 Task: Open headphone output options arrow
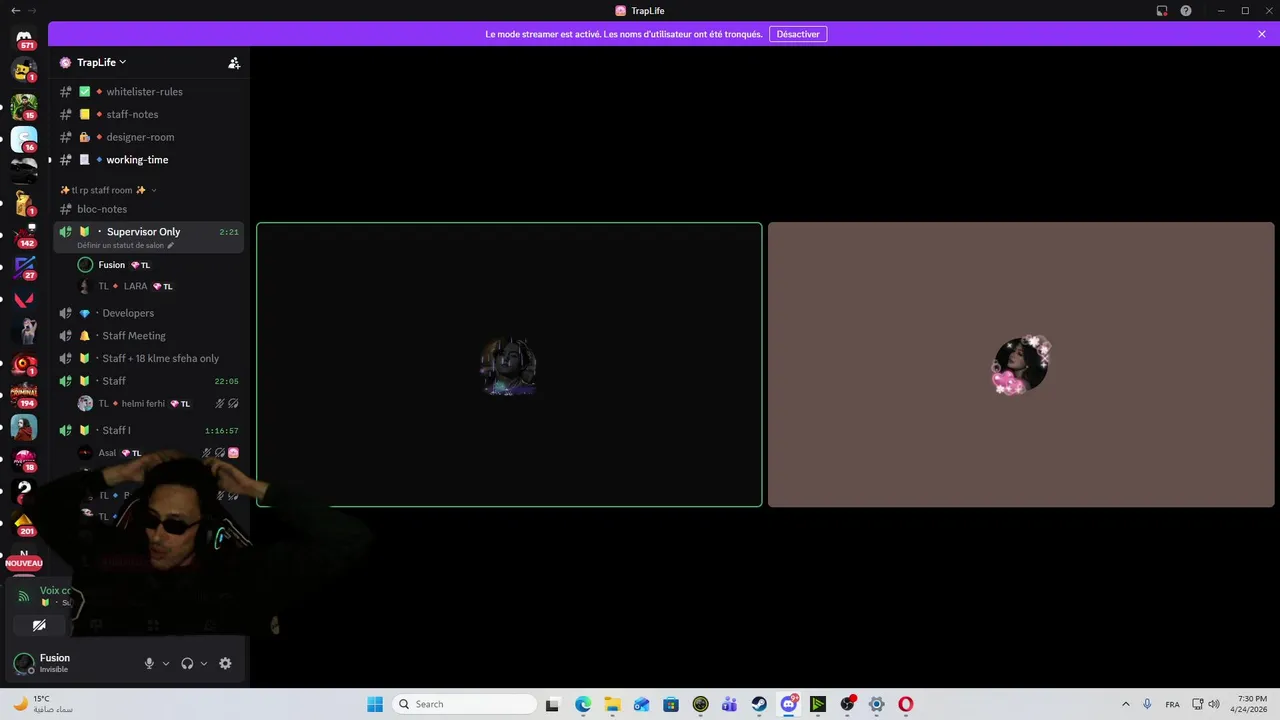204,663
